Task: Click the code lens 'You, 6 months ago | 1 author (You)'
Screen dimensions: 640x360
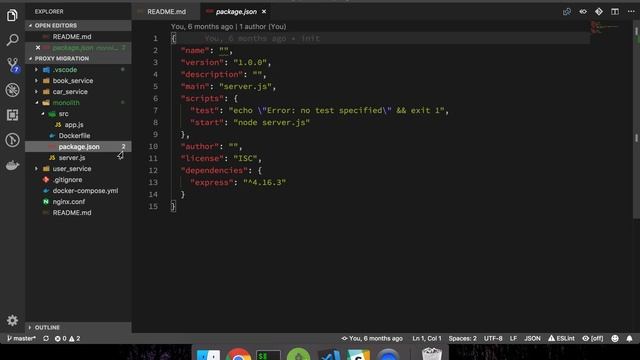Action: (x=228, y=27)
